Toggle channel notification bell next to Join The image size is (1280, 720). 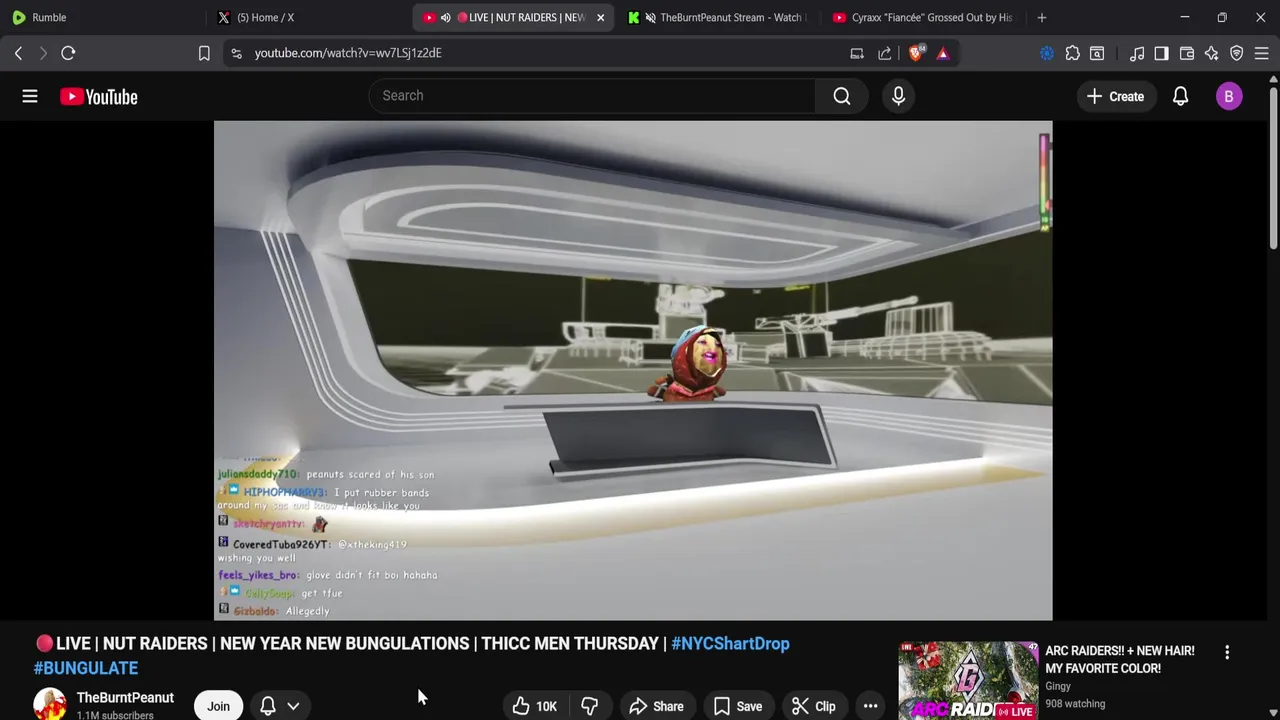[x=268, y=706]
